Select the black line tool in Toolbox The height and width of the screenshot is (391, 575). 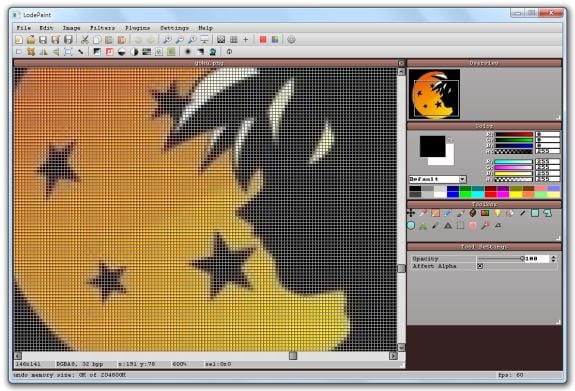click(x=523, y=213)
